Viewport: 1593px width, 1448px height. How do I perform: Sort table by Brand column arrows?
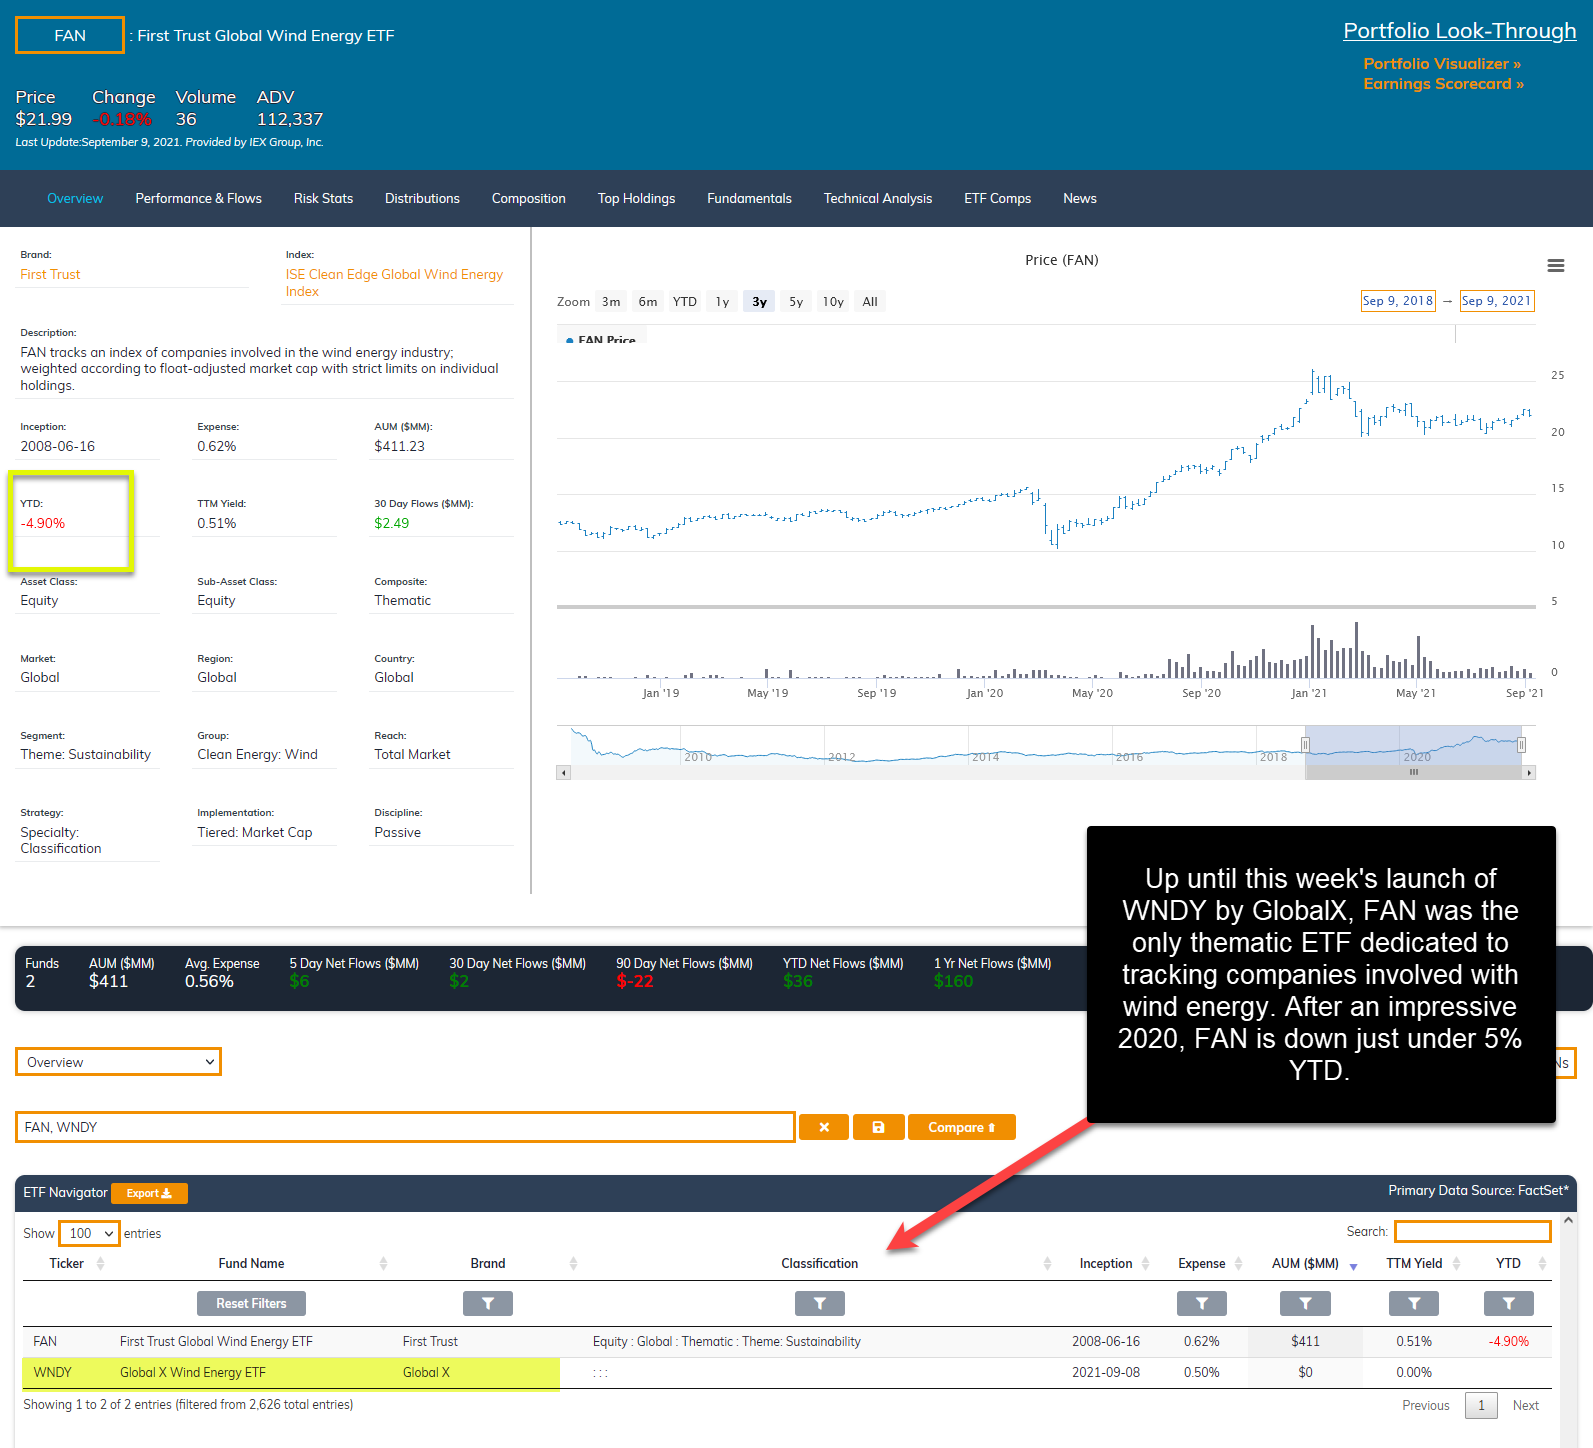click(x=573, y=1264)
